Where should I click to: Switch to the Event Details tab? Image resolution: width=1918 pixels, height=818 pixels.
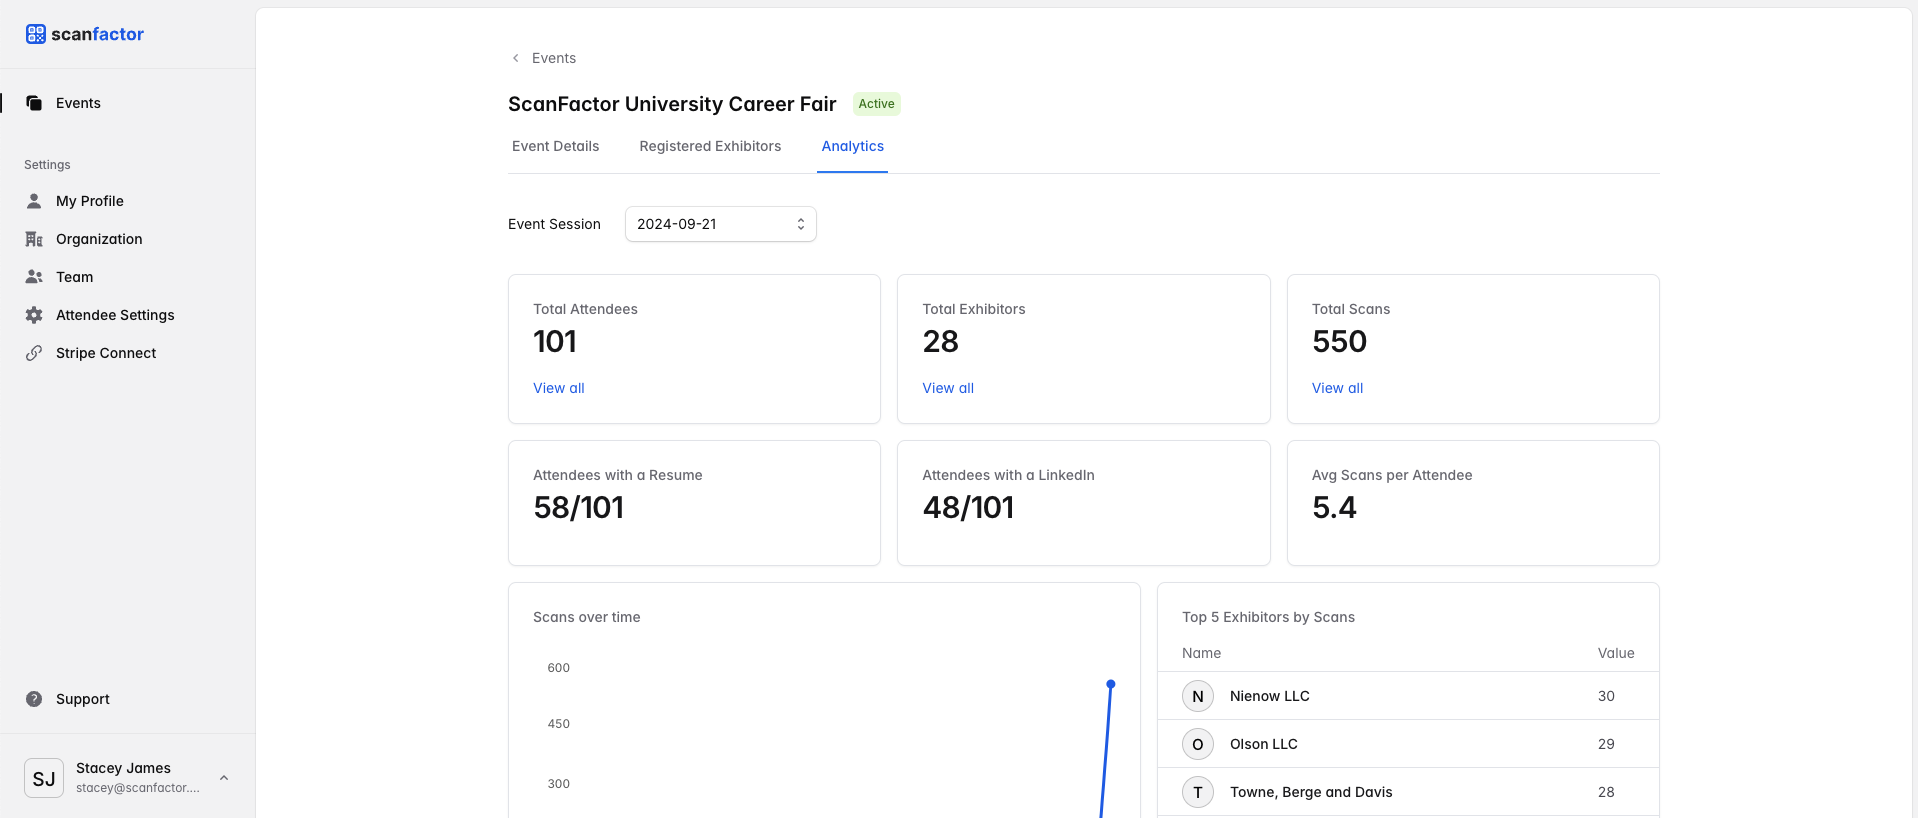point(555,146)
